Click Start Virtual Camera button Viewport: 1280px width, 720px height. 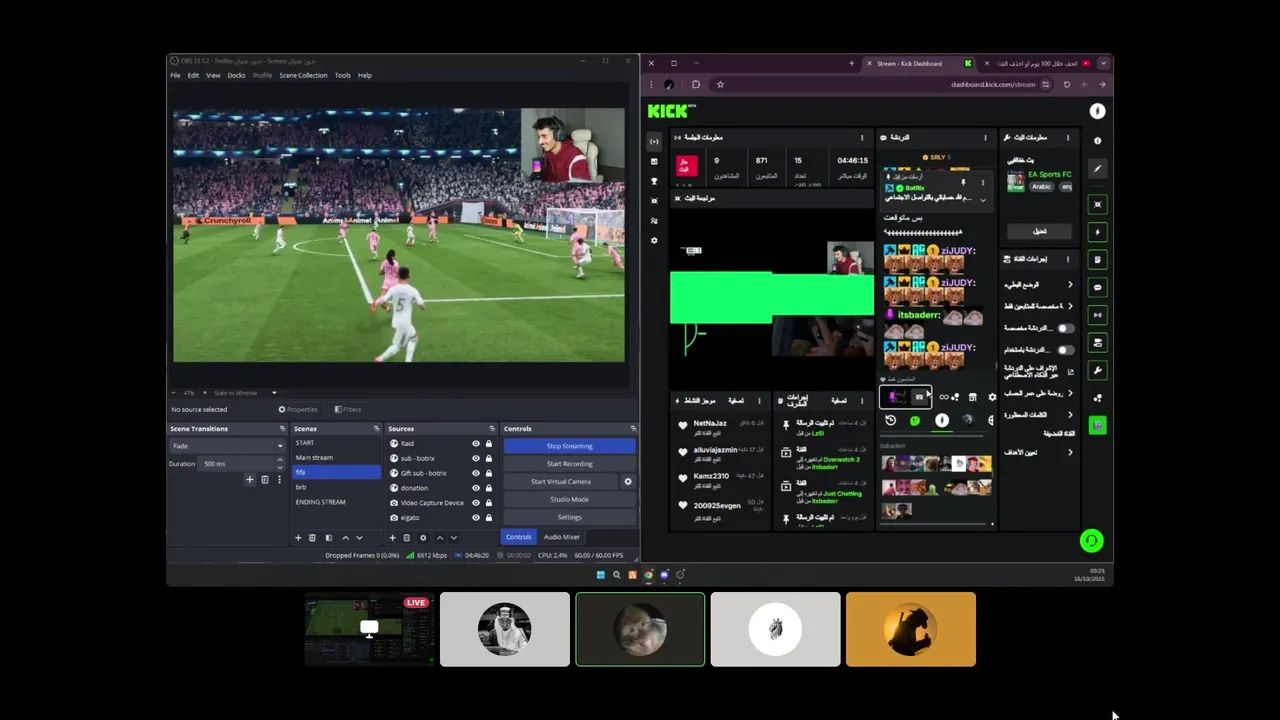point(561,482)
